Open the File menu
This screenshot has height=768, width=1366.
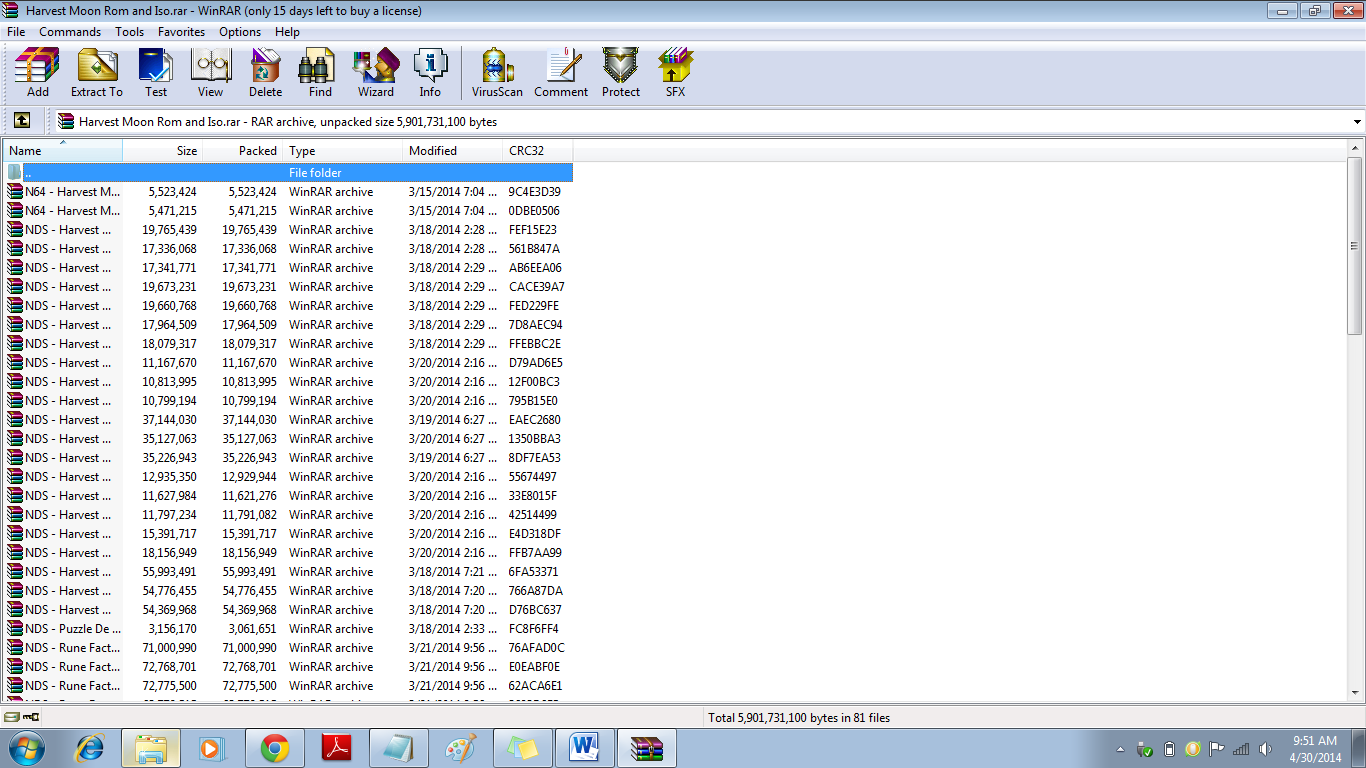coord(16,32)
